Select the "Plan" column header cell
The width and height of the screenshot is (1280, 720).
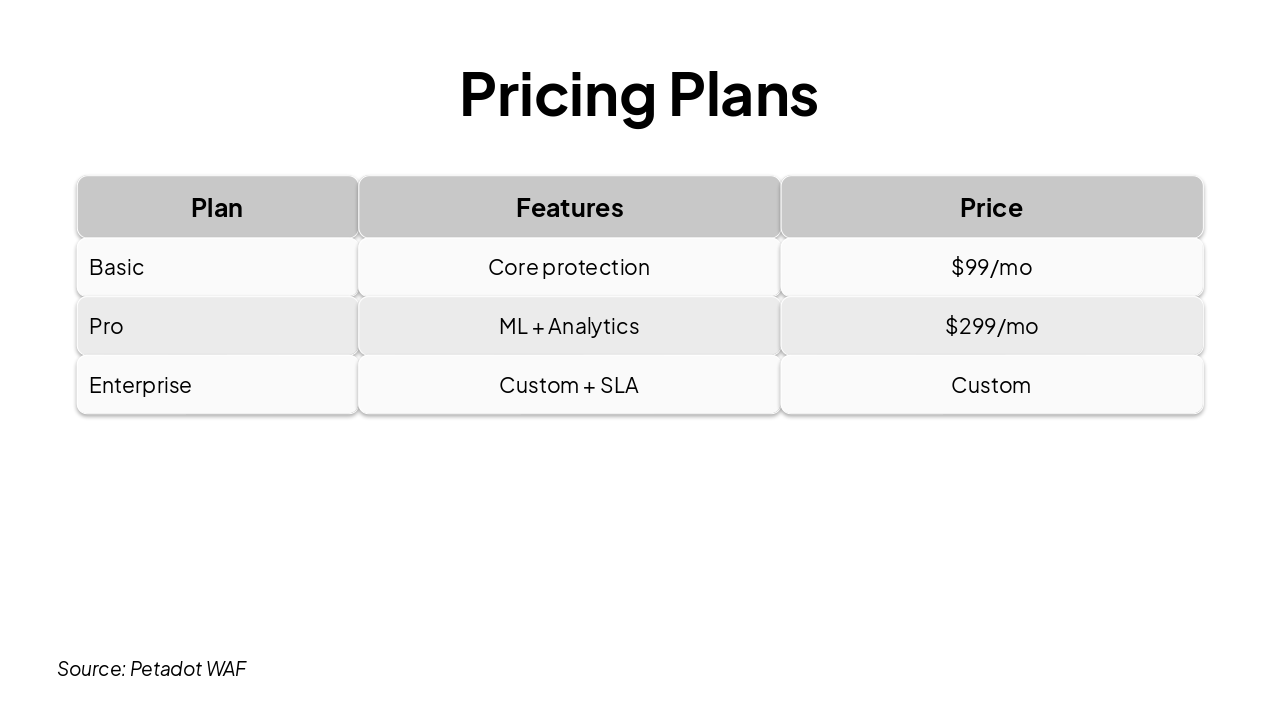[x=217, y=208]
